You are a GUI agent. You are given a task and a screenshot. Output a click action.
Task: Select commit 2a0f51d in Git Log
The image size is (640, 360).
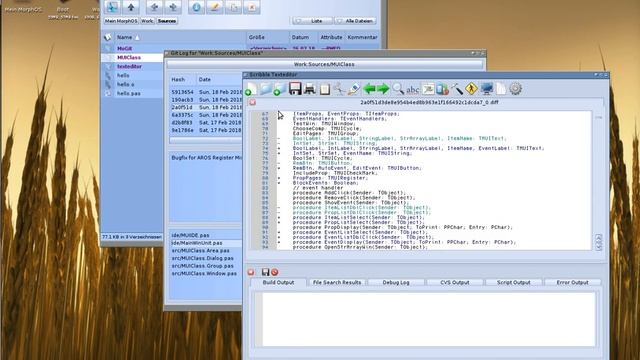point(206,107)
